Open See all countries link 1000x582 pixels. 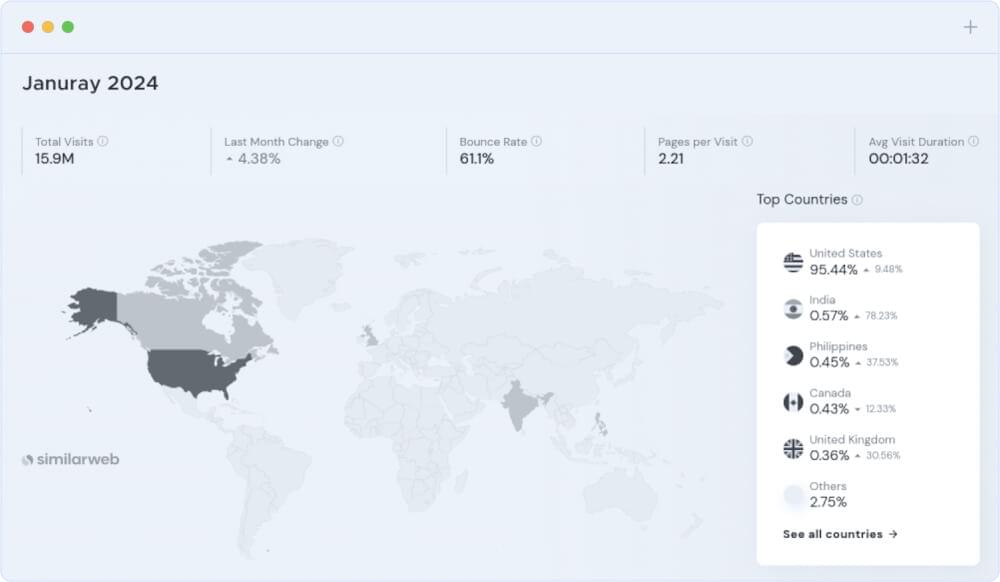tap(841, 534)
